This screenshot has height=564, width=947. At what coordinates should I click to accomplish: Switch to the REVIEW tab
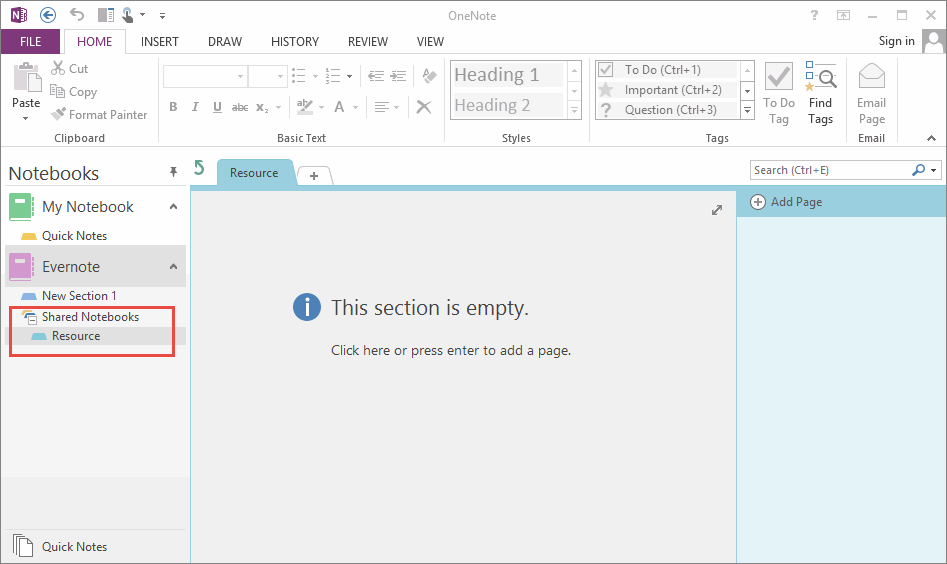(x=368, y=42)
